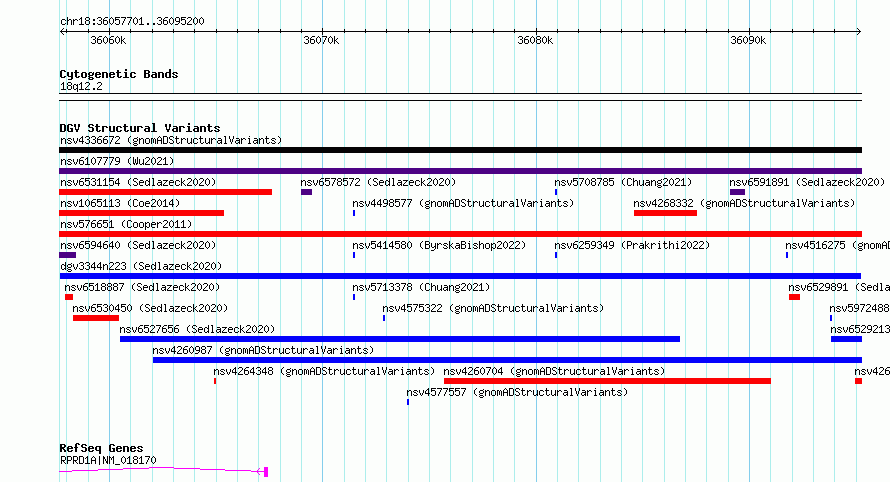Open nsv576651 (Cooper2011) variant label
The width and height of the screenshot is (890, 482).
(x=126, y=224)
